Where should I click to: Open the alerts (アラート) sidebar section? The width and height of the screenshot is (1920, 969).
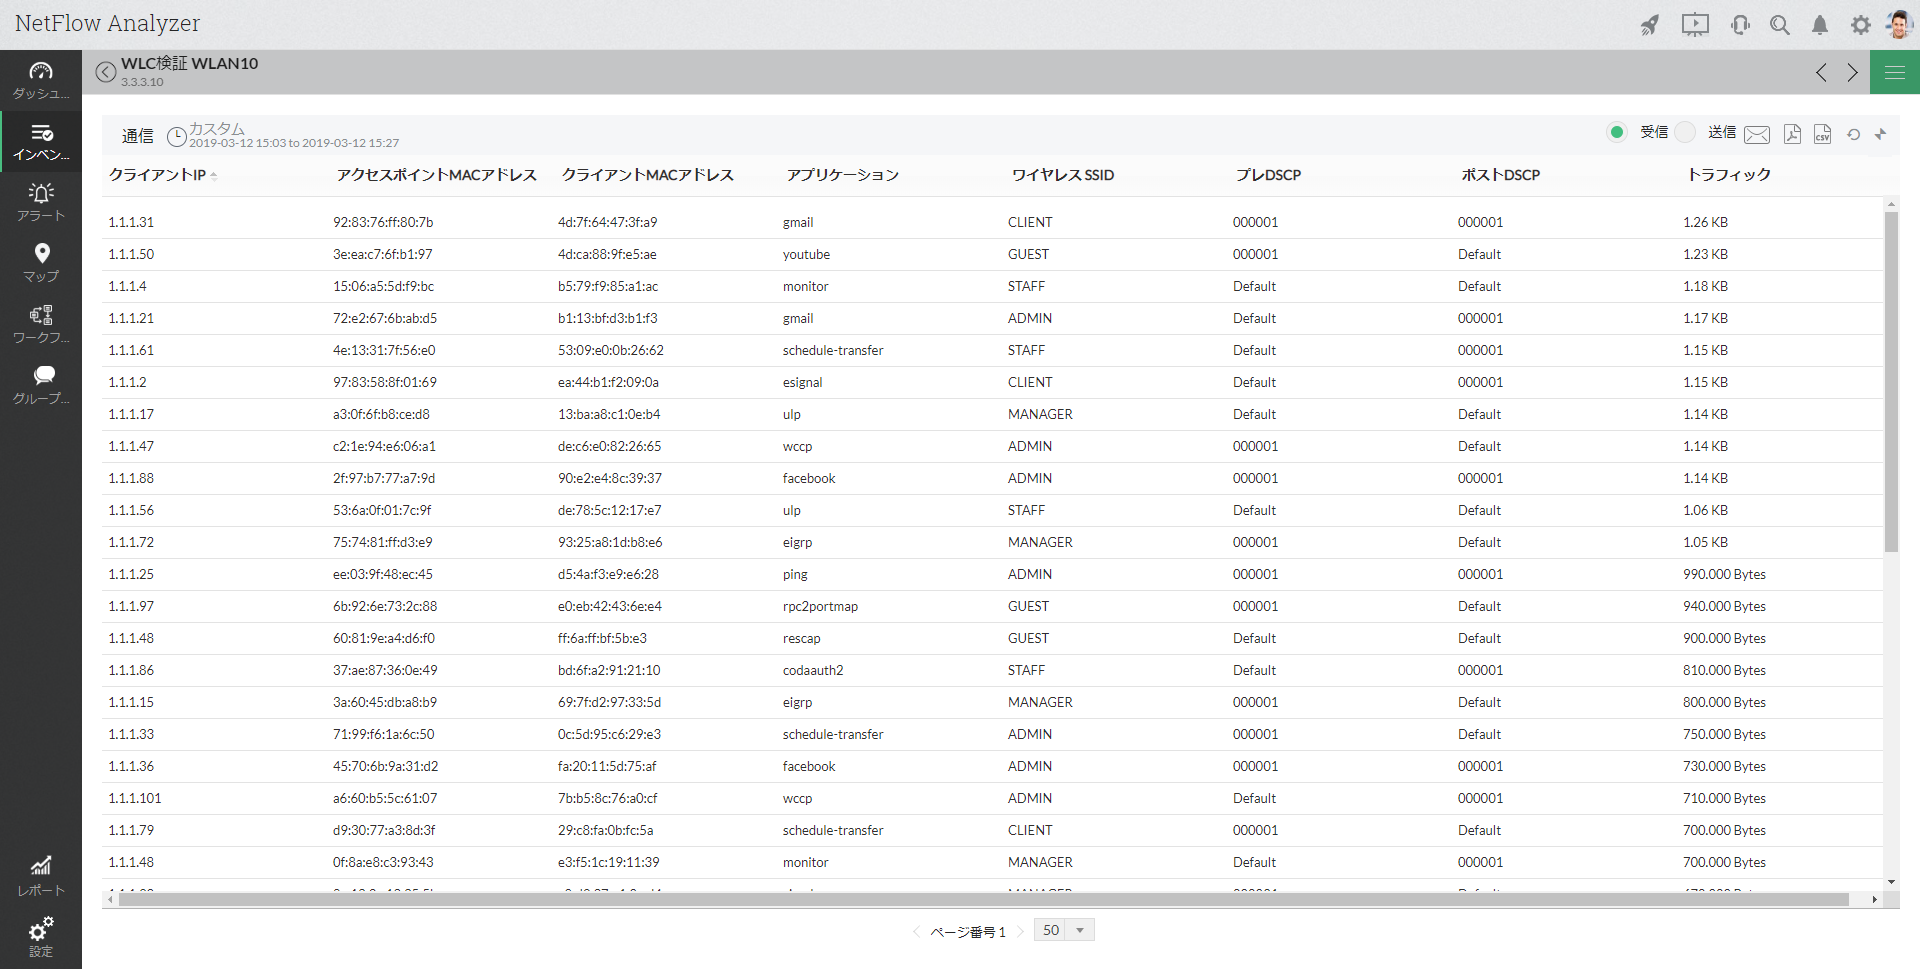pyautogui.click(x=41, y=202)
